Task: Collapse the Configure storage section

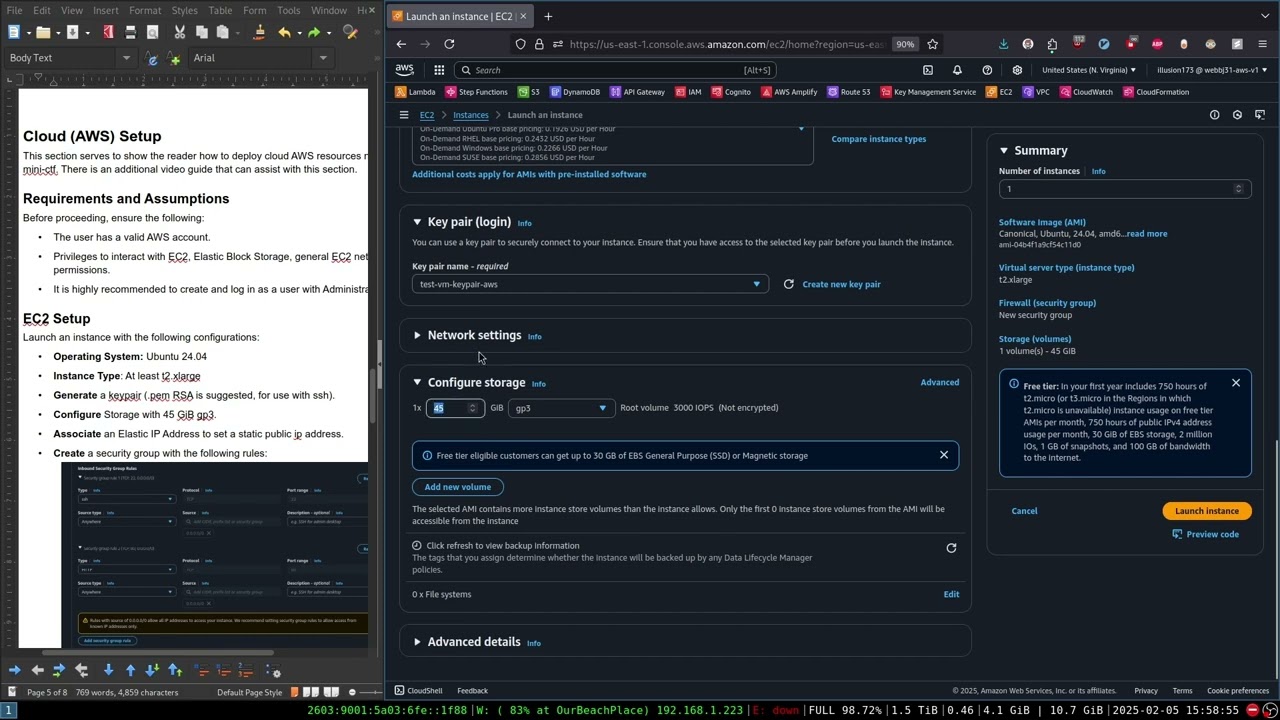Action: [417, 382]
